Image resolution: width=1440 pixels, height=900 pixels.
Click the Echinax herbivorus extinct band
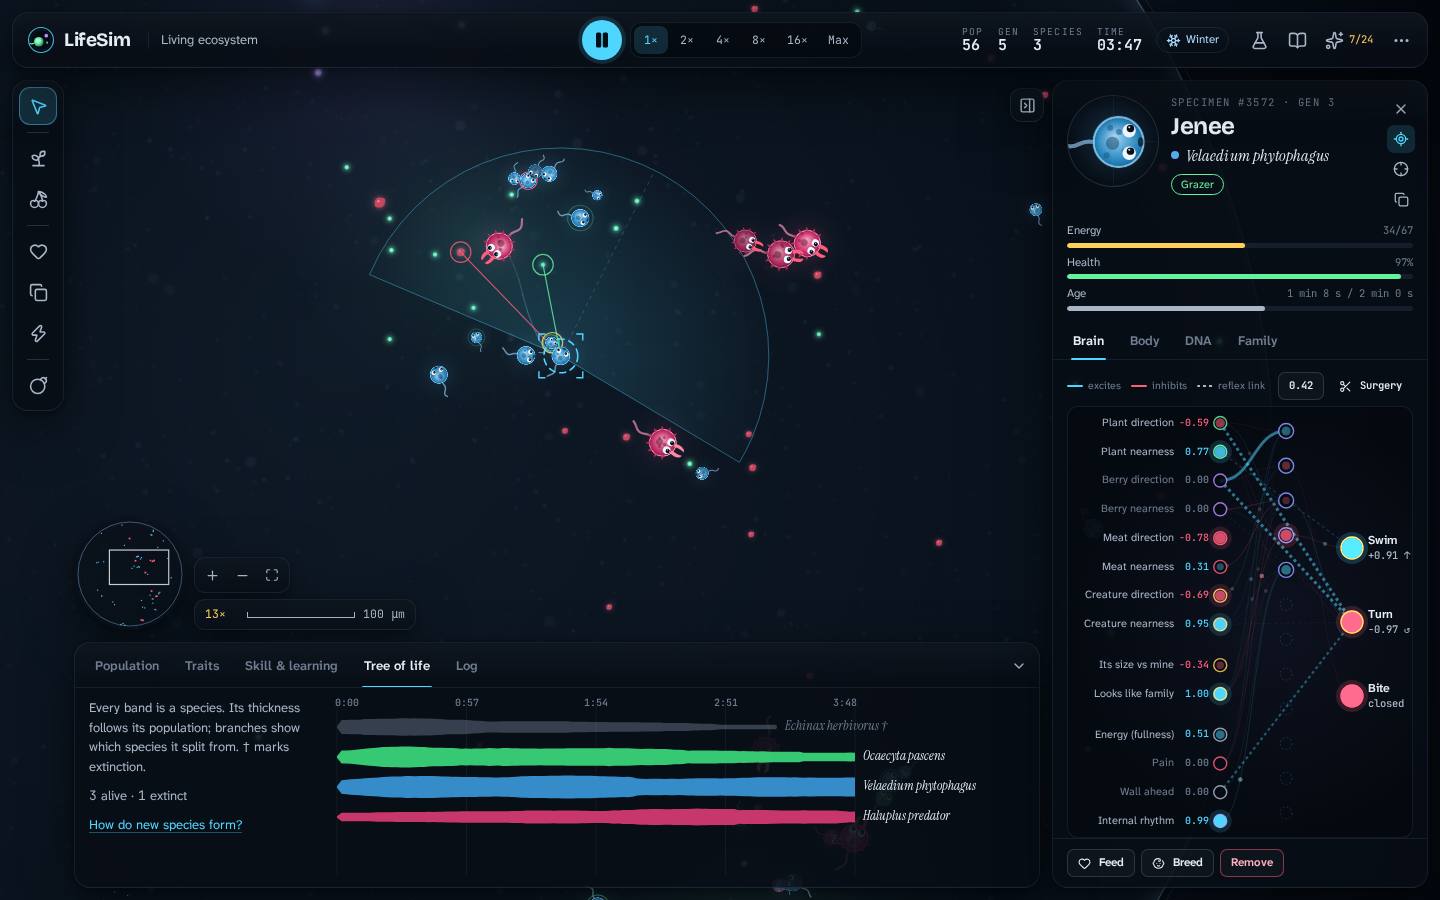[x=557, y=726]
